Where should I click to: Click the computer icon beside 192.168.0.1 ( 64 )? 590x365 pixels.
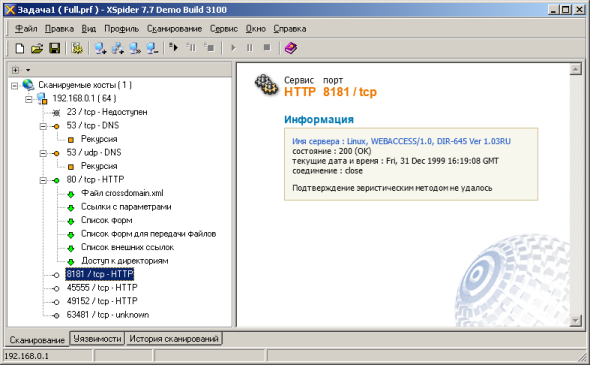42,99
